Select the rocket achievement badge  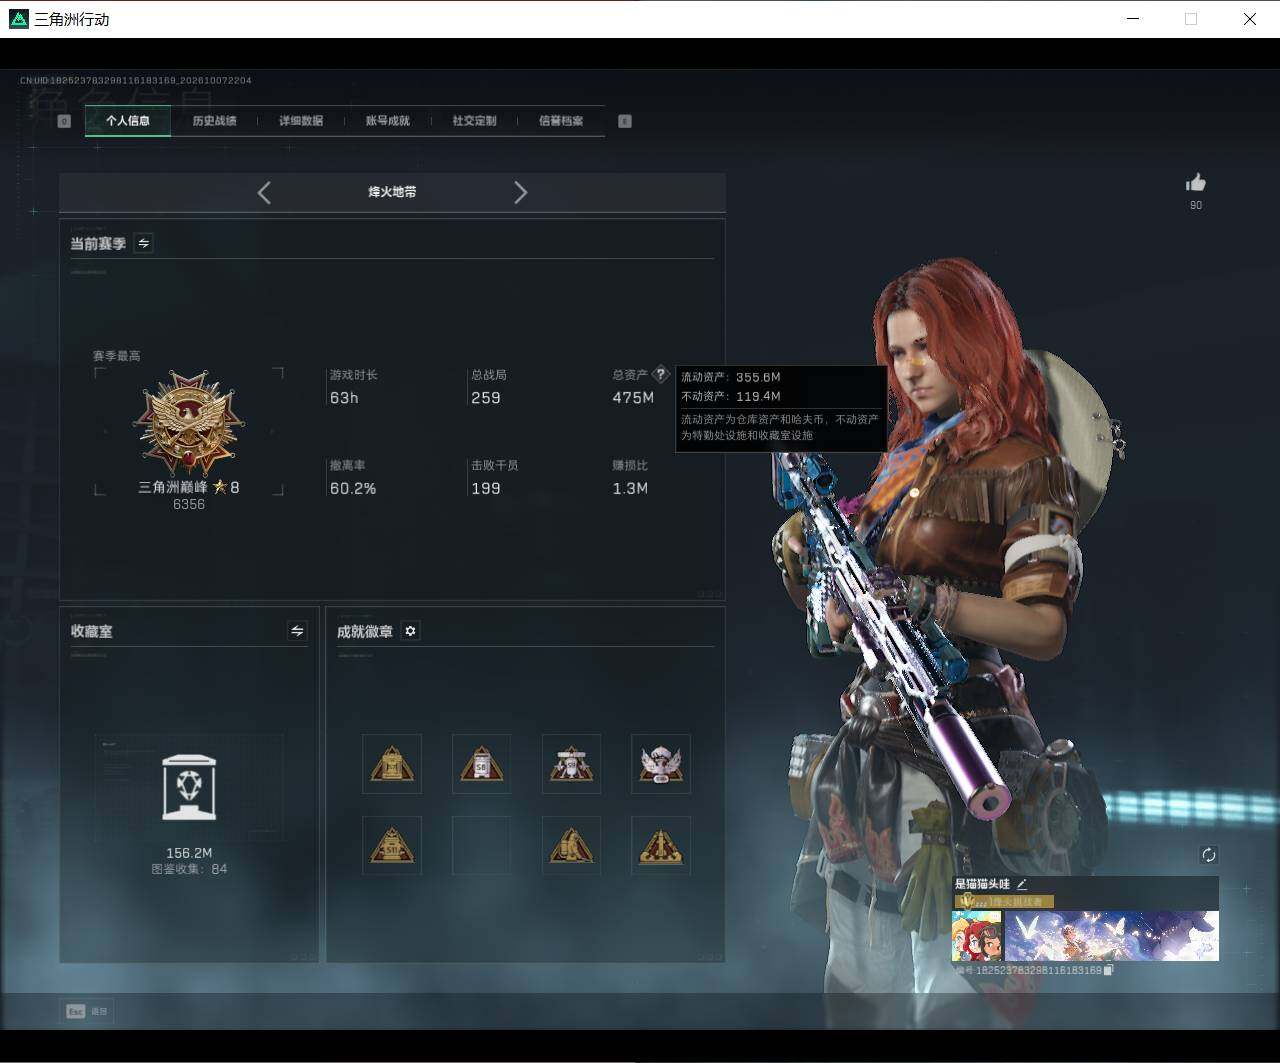(661, 846)
